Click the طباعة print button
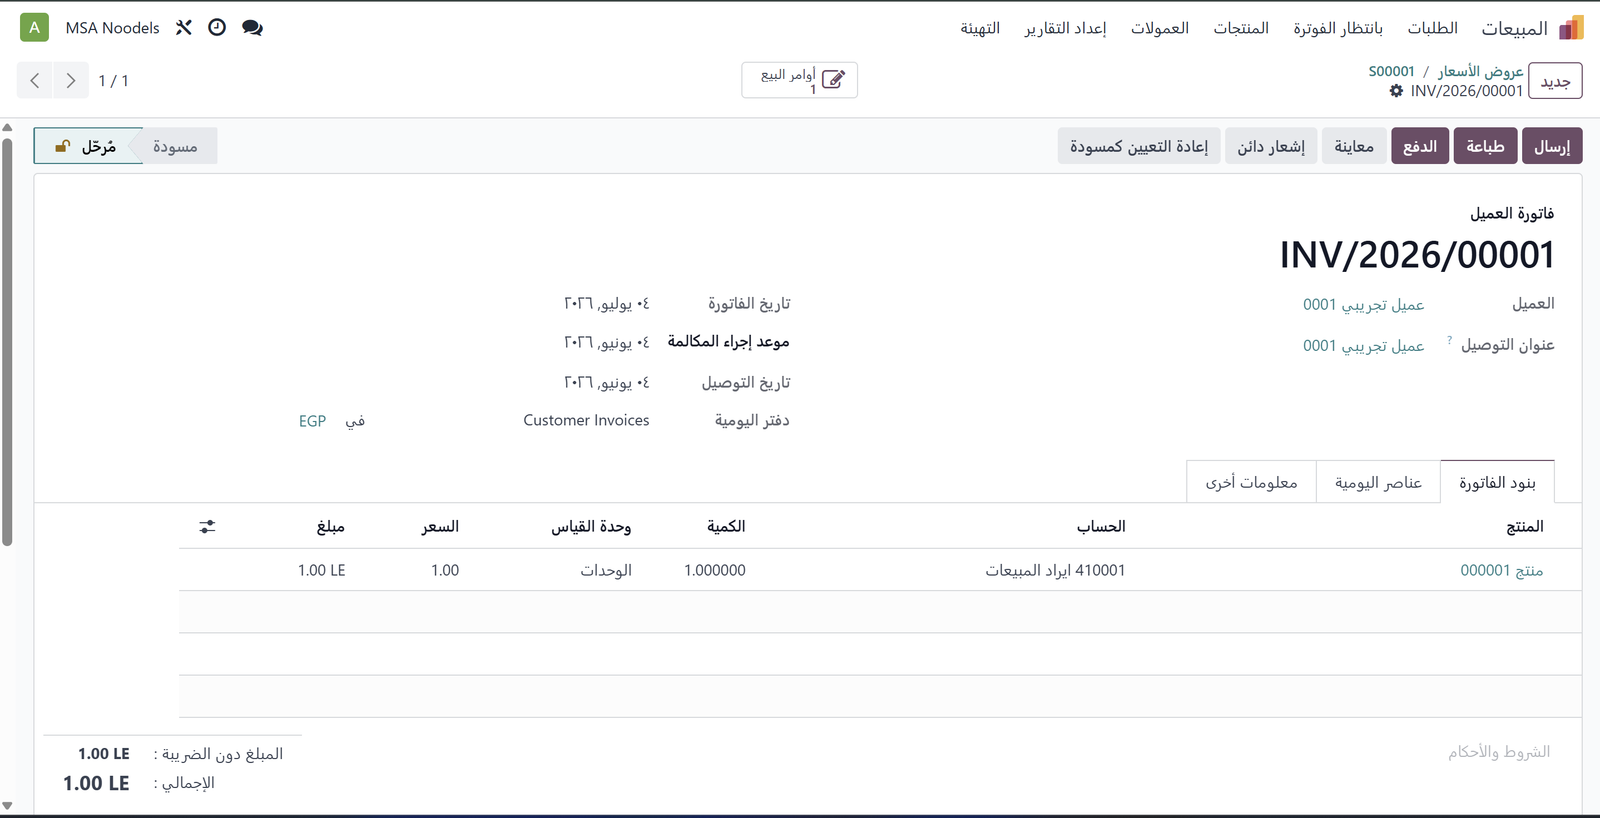This screenshot has height=818, width=1600. [x=1485, y=146]
